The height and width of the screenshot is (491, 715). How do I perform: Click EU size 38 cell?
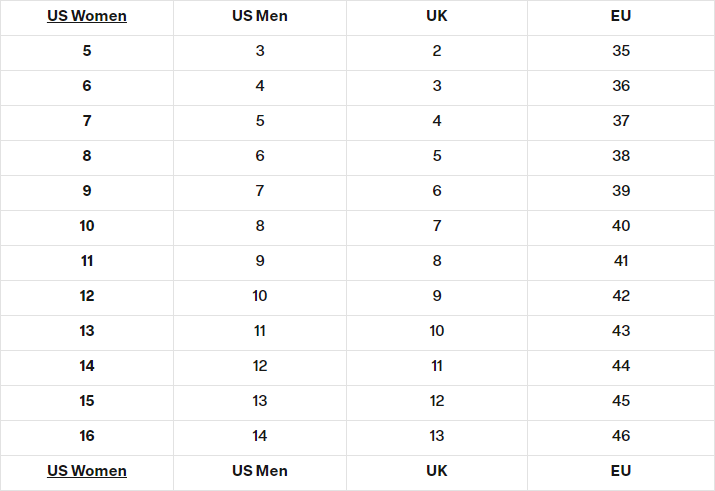621,156
